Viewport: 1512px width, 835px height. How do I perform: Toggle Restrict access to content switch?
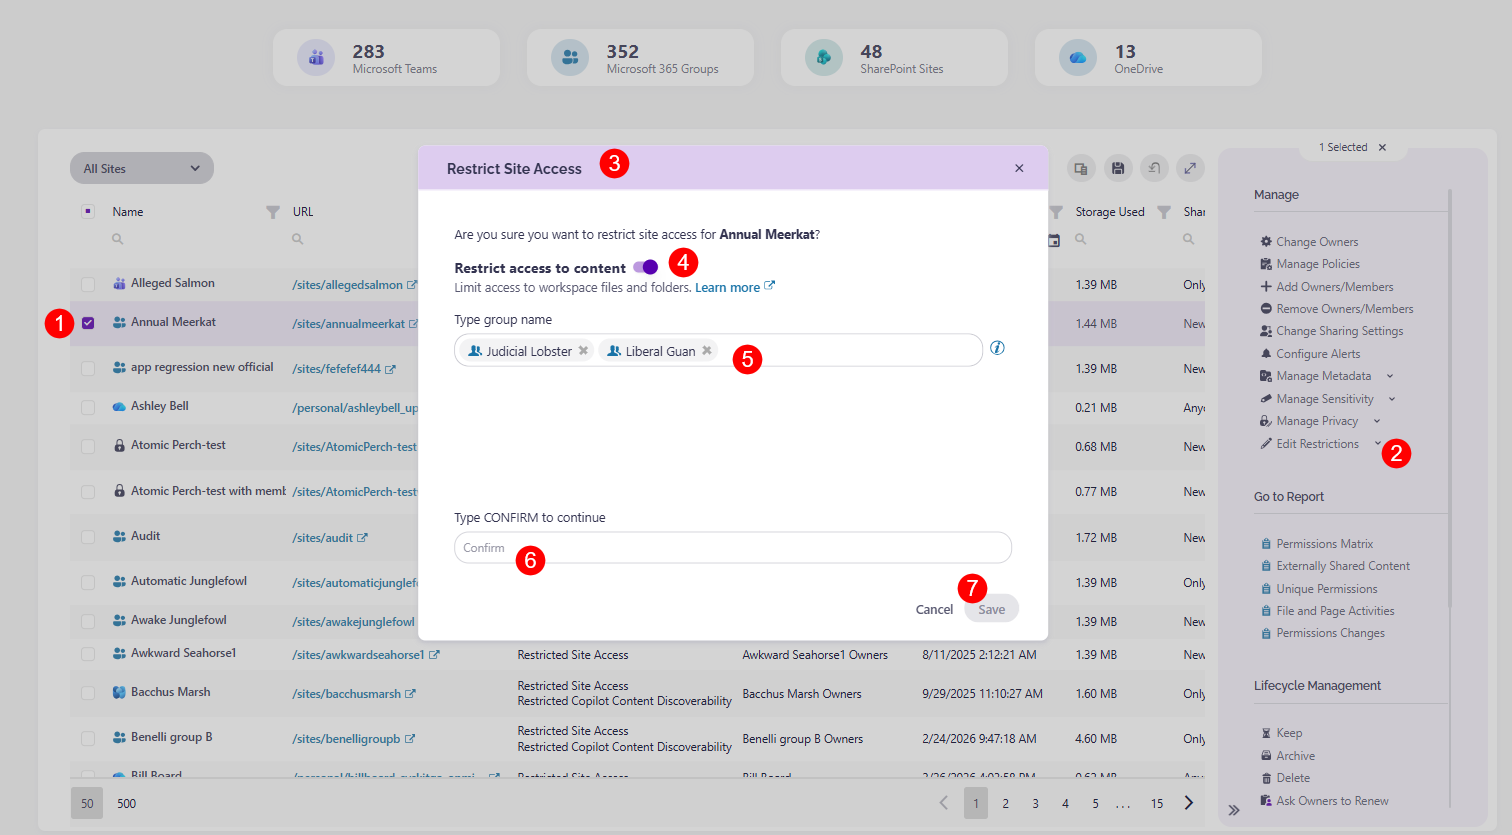[646, 267]
